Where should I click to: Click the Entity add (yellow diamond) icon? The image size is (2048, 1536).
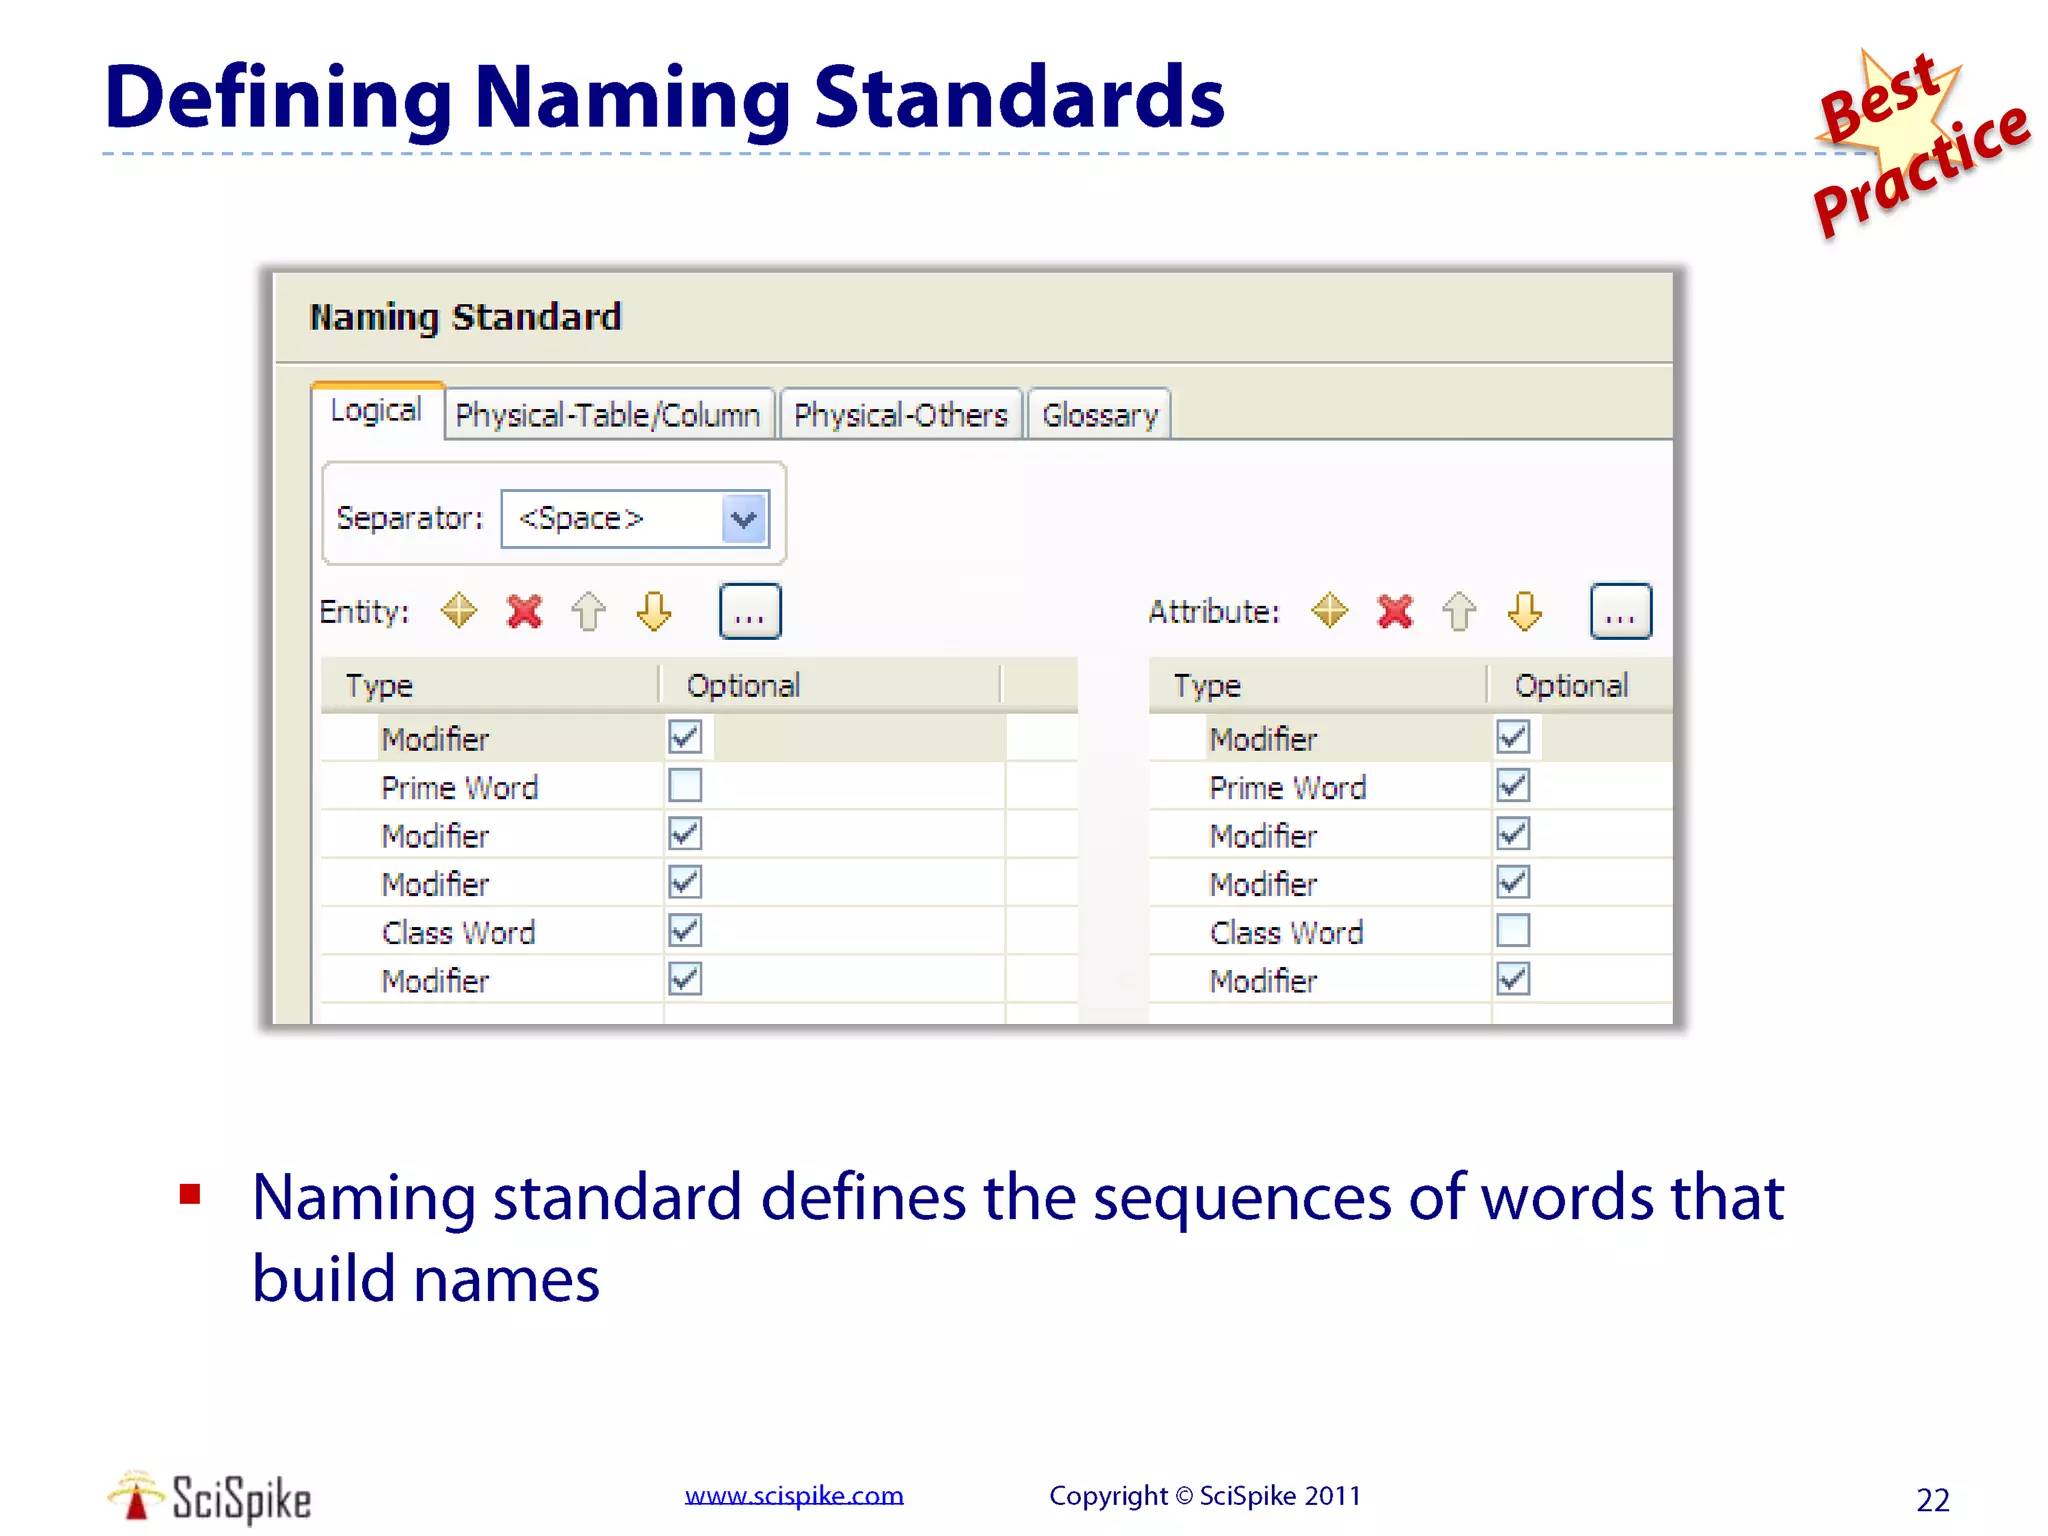[459, 611]
